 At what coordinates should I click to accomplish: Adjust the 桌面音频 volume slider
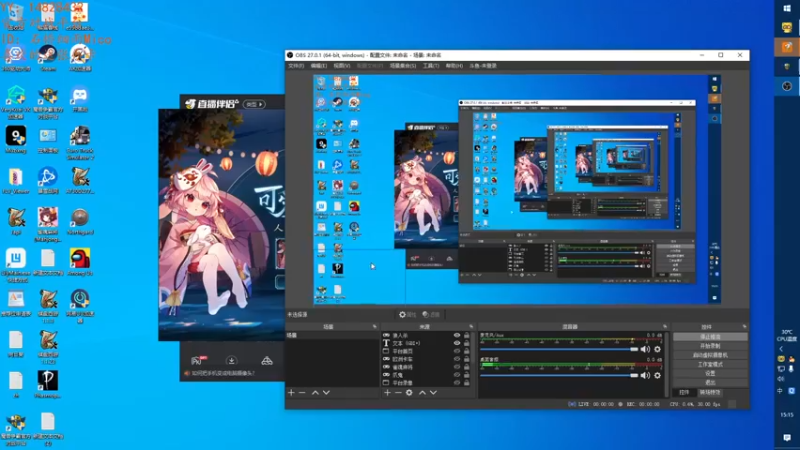click(559, 375)
